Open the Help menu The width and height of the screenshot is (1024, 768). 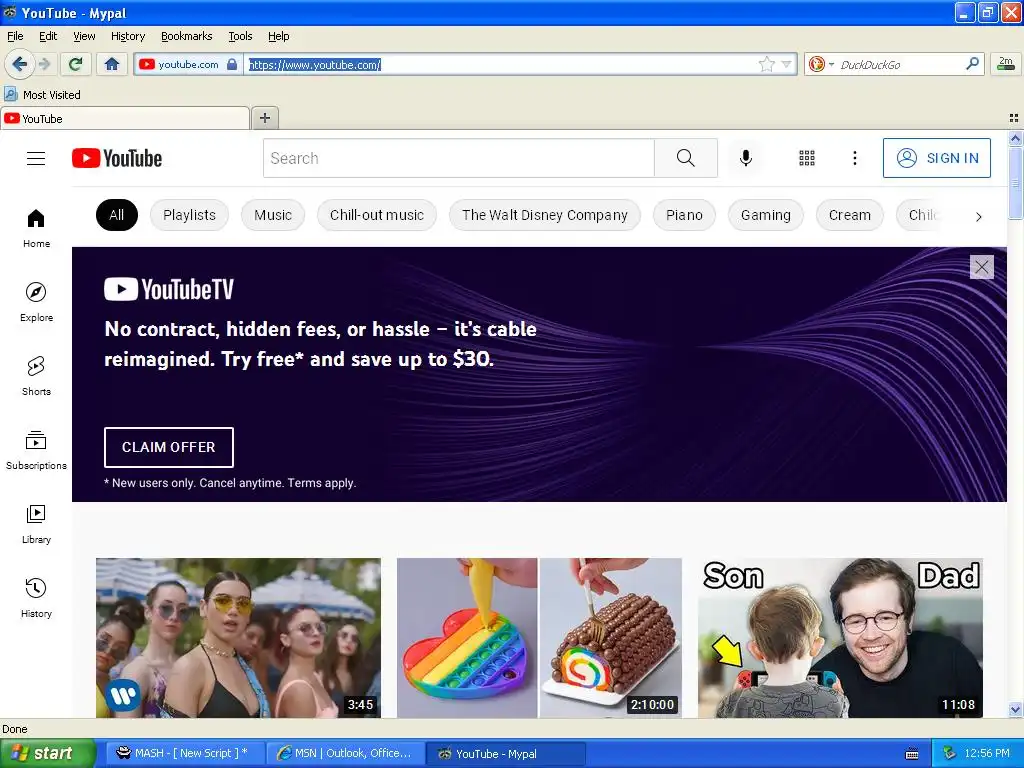(x=278, y=36)
